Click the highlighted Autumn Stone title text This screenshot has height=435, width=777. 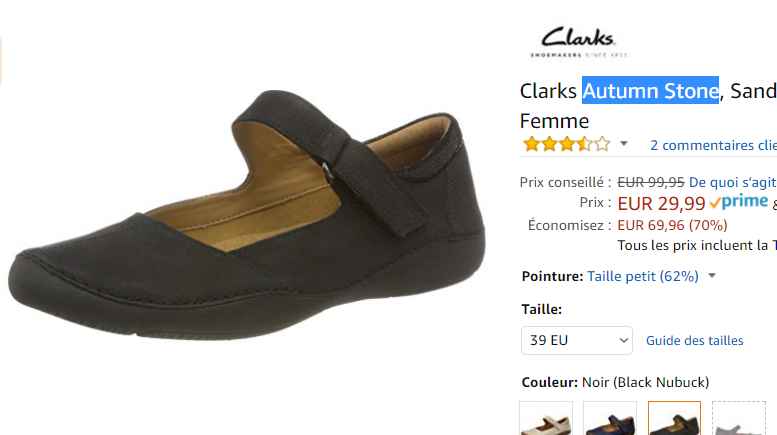pos(650,91)
